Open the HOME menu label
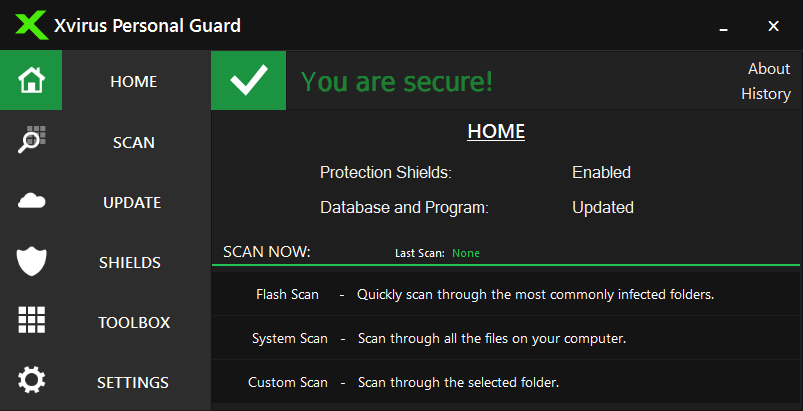803x411 pixels. pos(134,81)
